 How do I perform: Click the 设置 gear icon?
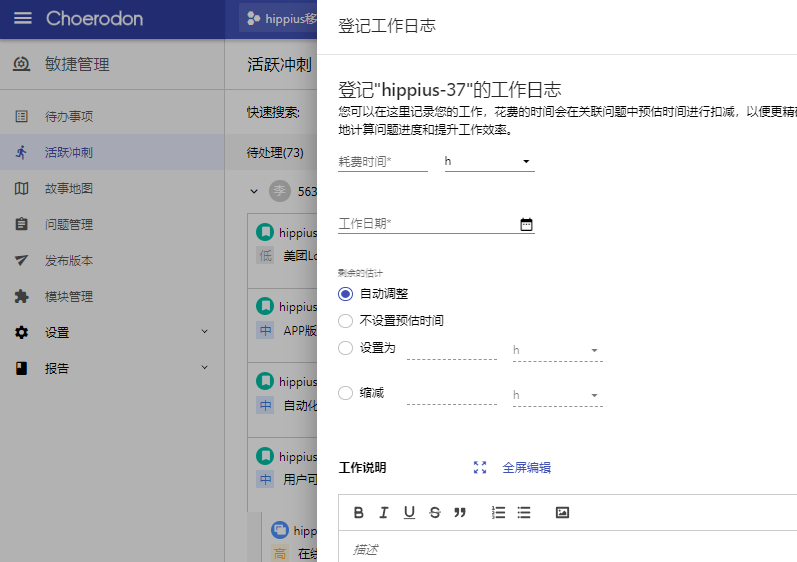[x=21, y=332]
